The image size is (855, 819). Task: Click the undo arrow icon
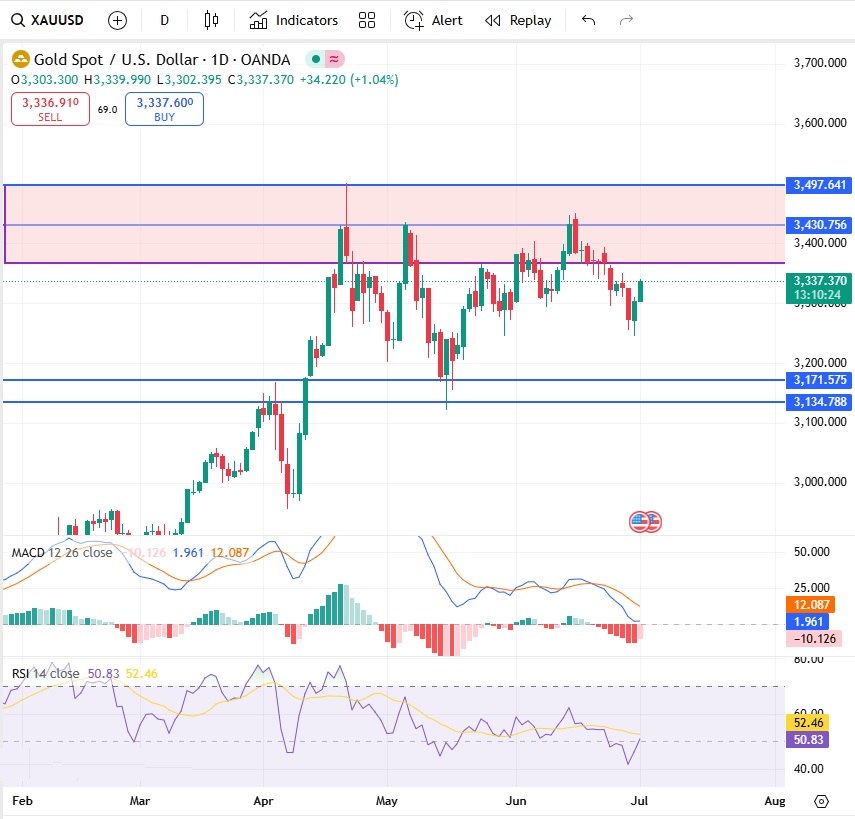click(588, 19)
